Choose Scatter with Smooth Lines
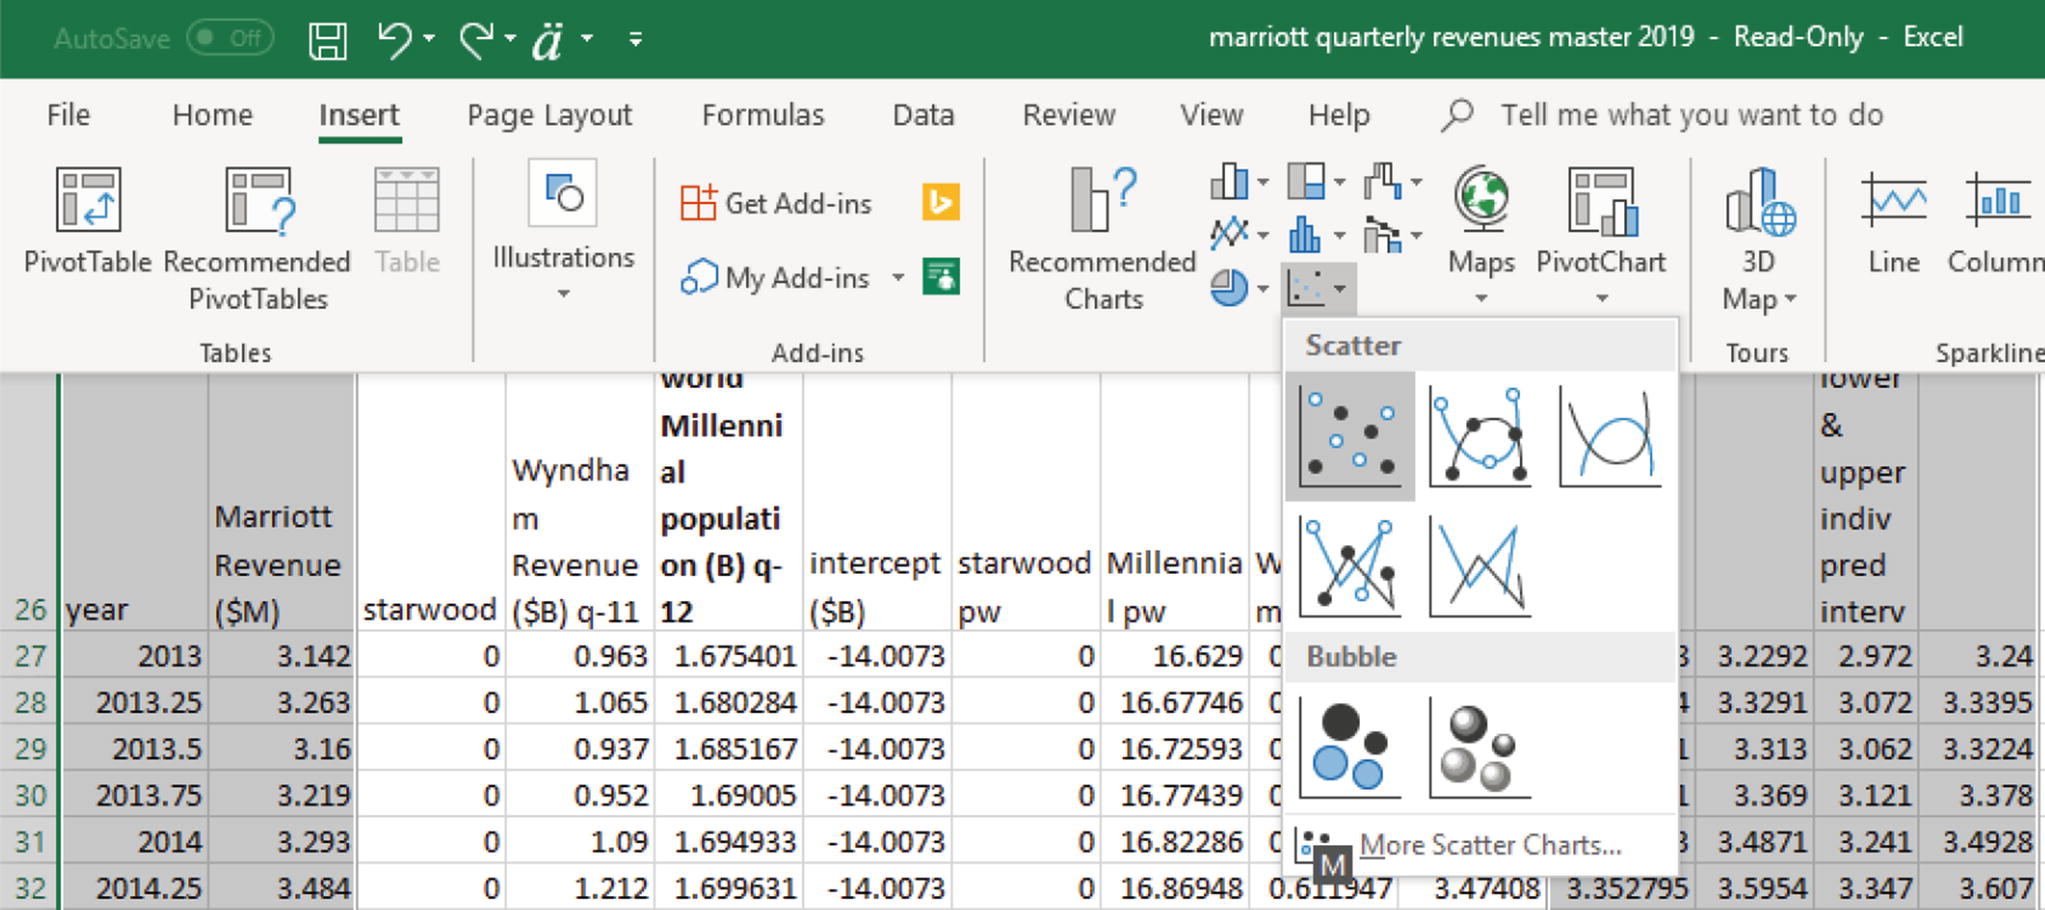 click(x=1610, y=437)
